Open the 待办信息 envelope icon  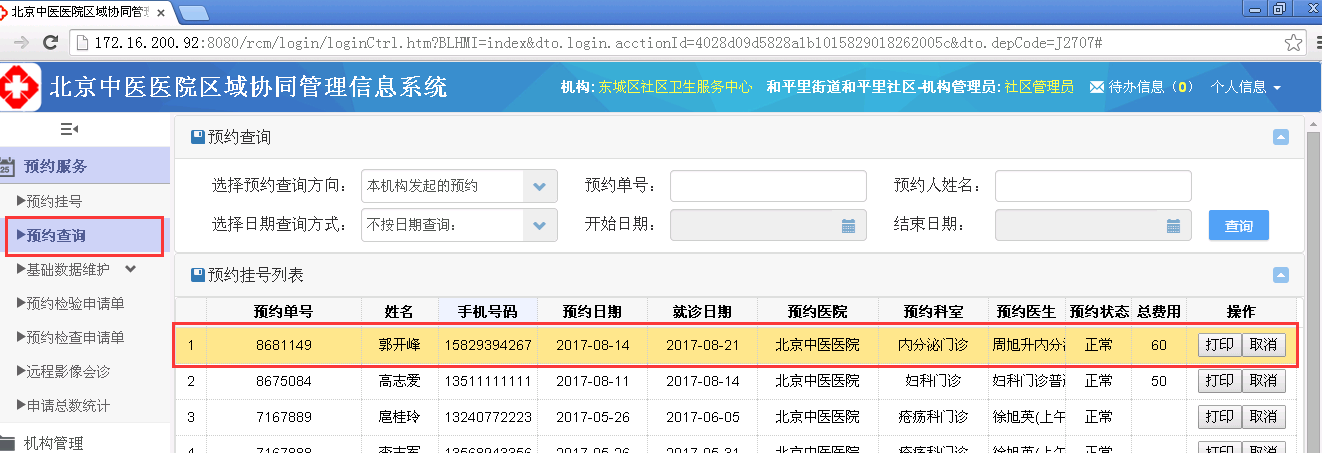point(1096,87)
